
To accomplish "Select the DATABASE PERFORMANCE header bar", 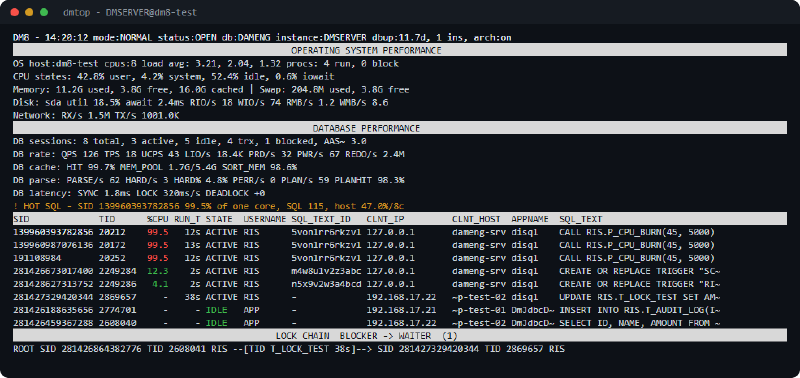I will click(x=400, y=128).
